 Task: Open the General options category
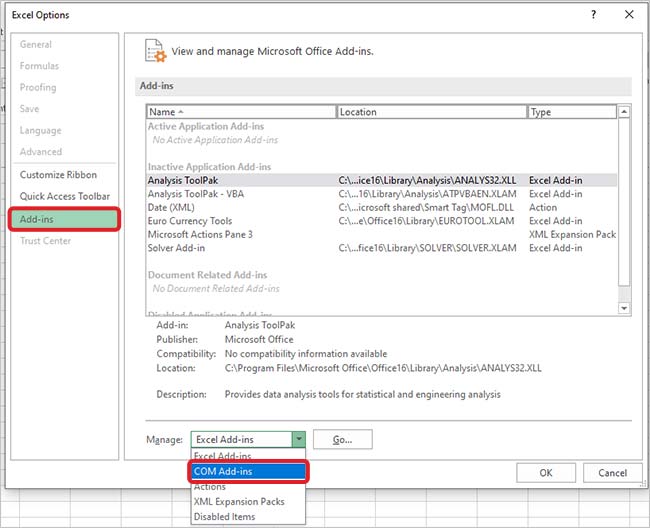tap(36, 44)
